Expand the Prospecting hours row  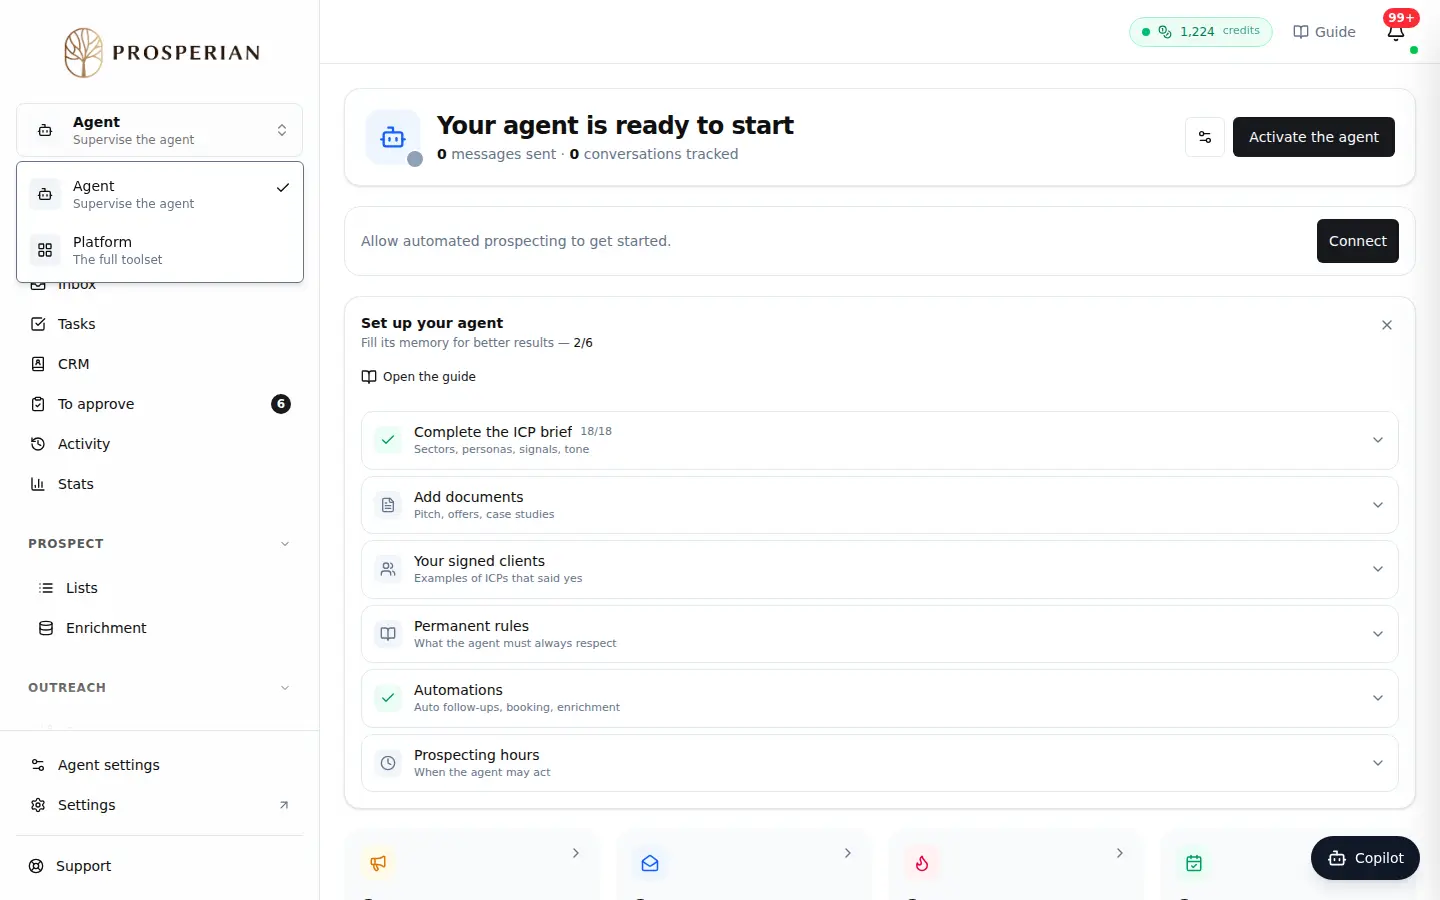click(x=880, y=763)
